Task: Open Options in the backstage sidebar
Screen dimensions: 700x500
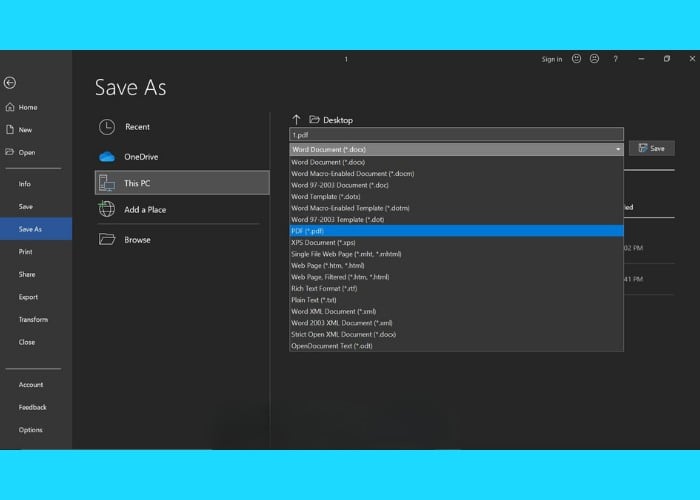Action: pyautogui.click(x=30, y=430)
